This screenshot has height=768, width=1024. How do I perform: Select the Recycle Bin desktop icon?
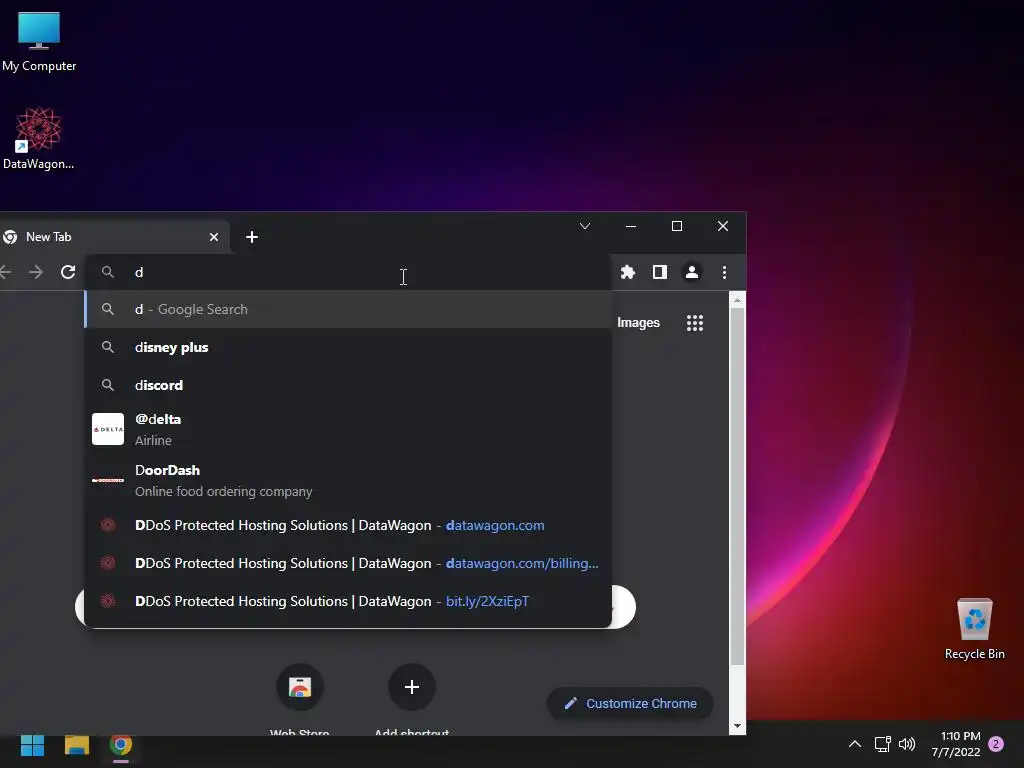point(974,629)
